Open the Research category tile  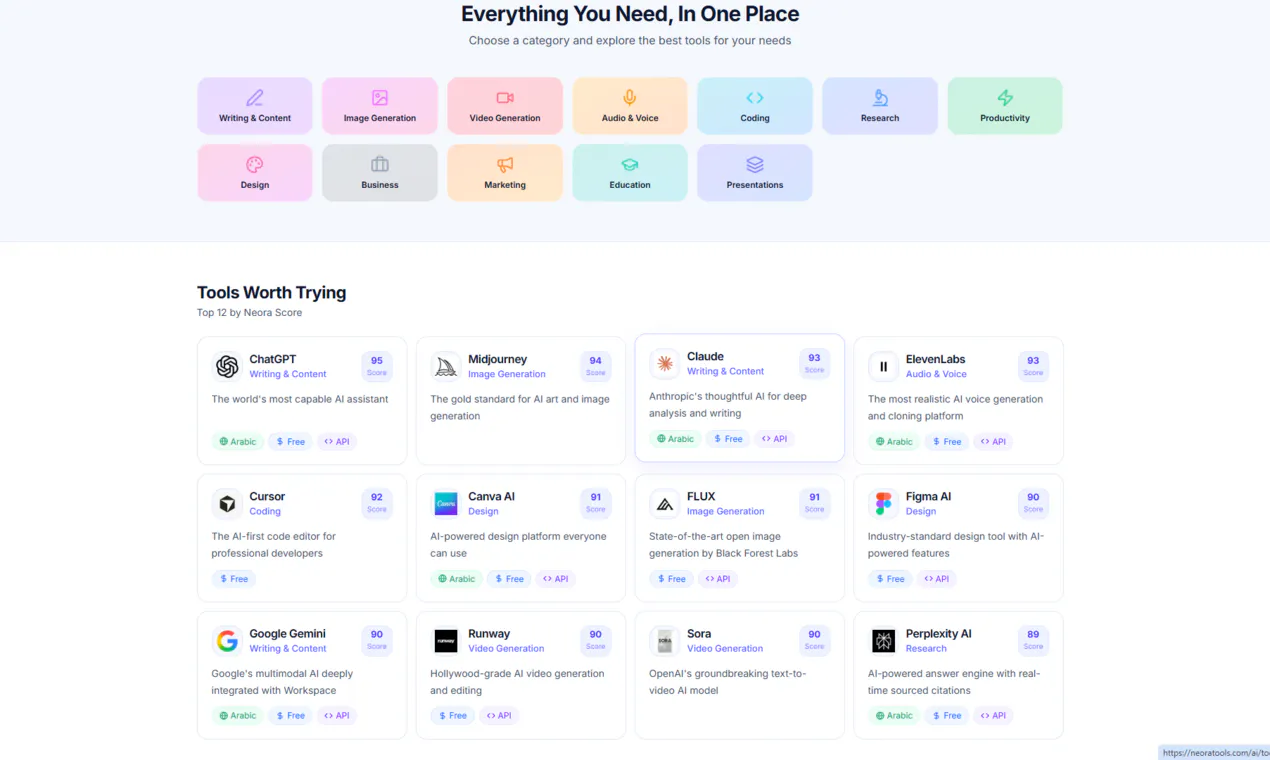point(880,106)
